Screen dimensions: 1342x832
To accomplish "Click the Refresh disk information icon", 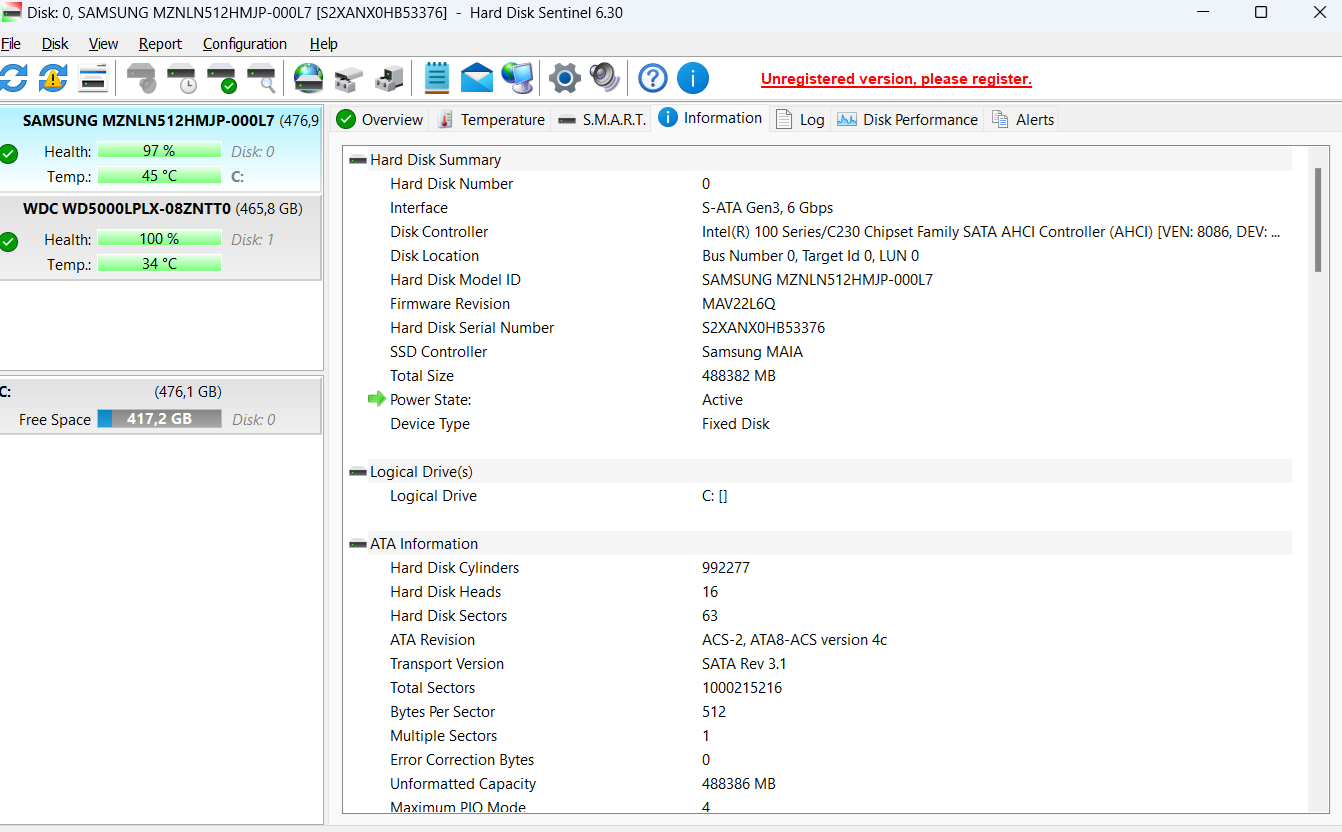I will coord(14,78).
